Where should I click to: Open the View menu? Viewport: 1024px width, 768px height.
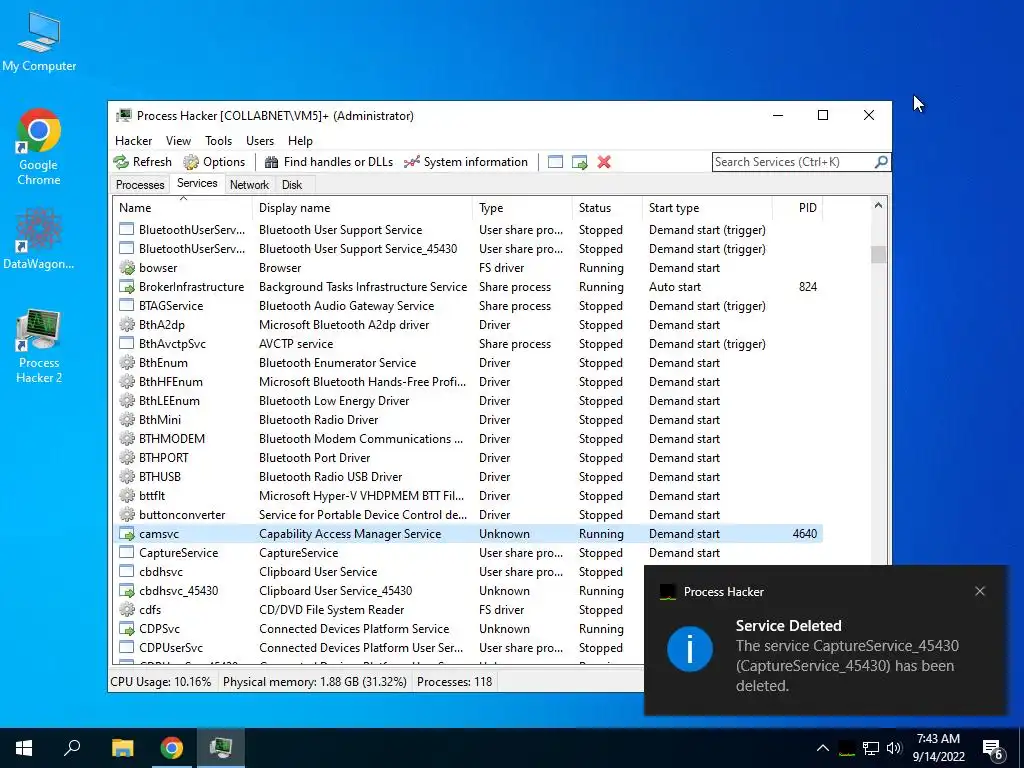[178, 140]
